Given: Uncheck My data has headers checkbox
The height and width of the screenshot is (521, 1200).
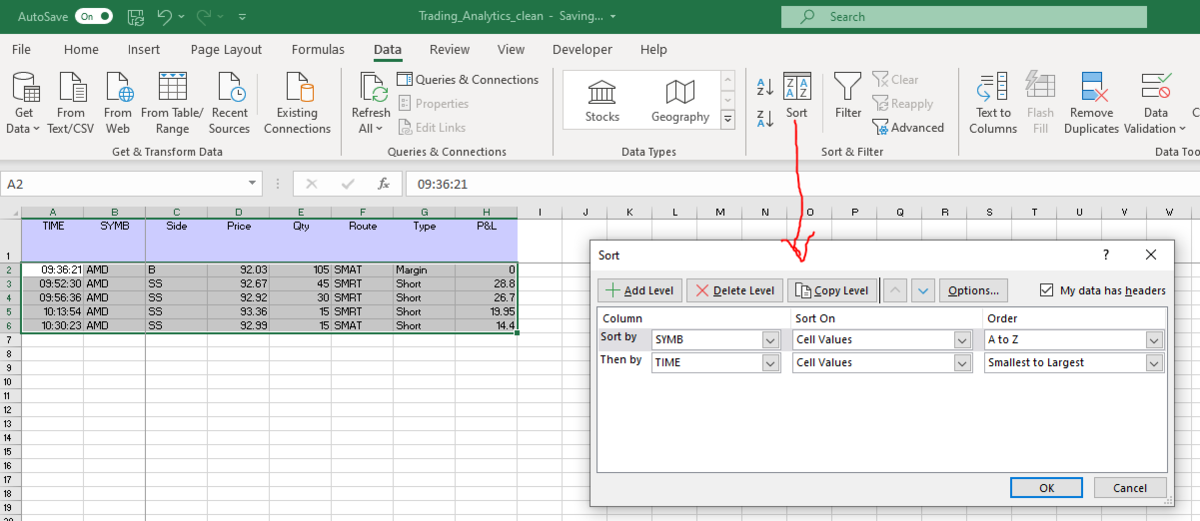Looking at the screenshot, I should coord(1047,290).
